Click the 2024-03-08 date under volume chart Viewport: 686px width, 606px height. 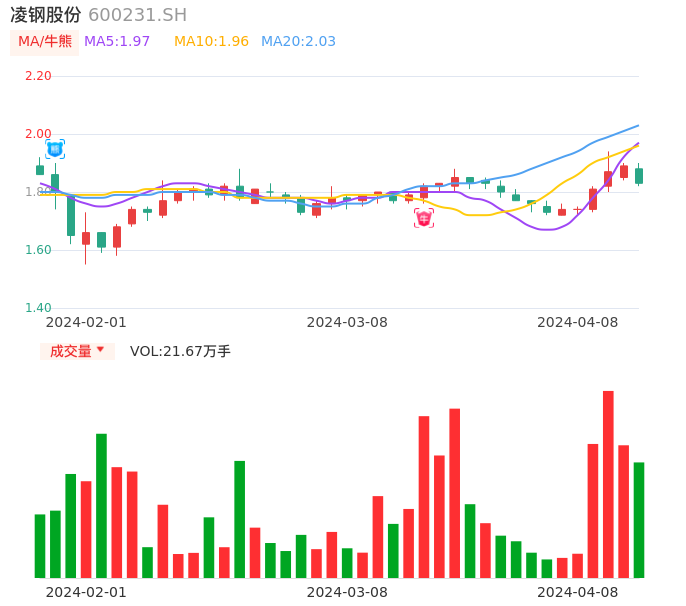pyautogui.click(x=347, y=592)
